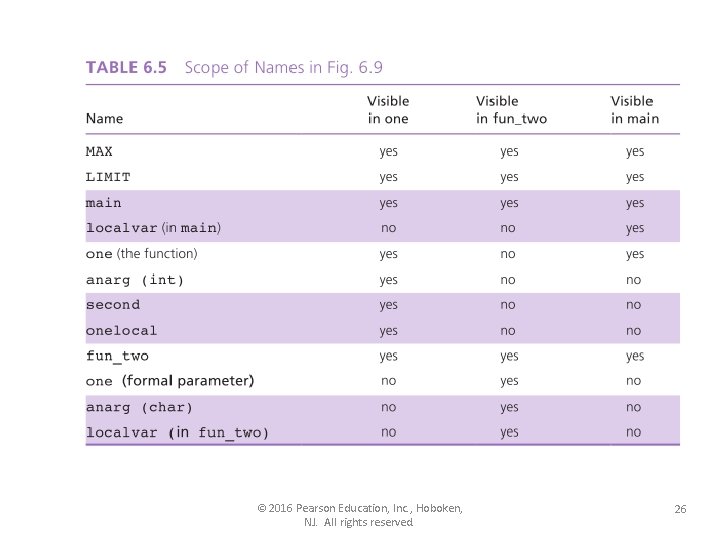Click the anarg (int) row label
720x540 pixels.
(x=135, y=280)
